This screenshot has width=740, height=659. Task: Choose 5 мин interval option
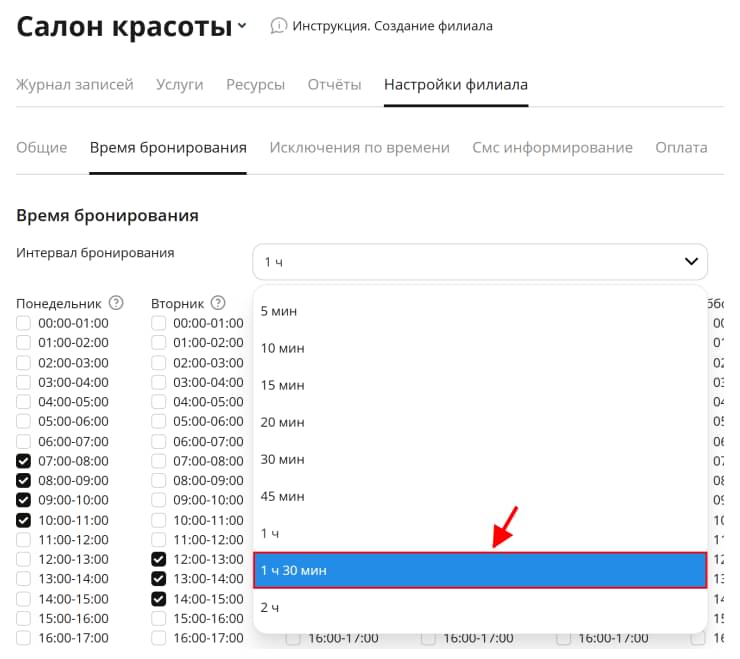coord(480,311)
